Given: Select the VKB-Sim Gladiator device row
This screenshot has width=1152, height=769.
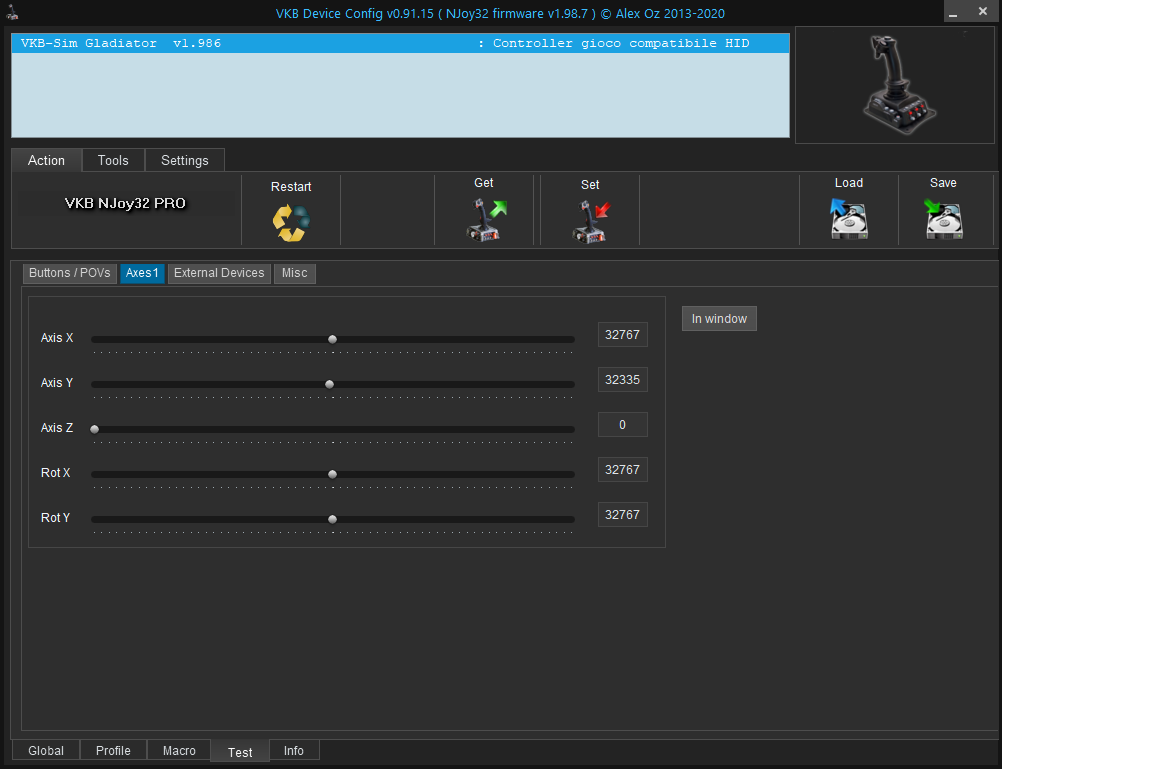Looking at the screenshot, I should (x=400, y=43).
